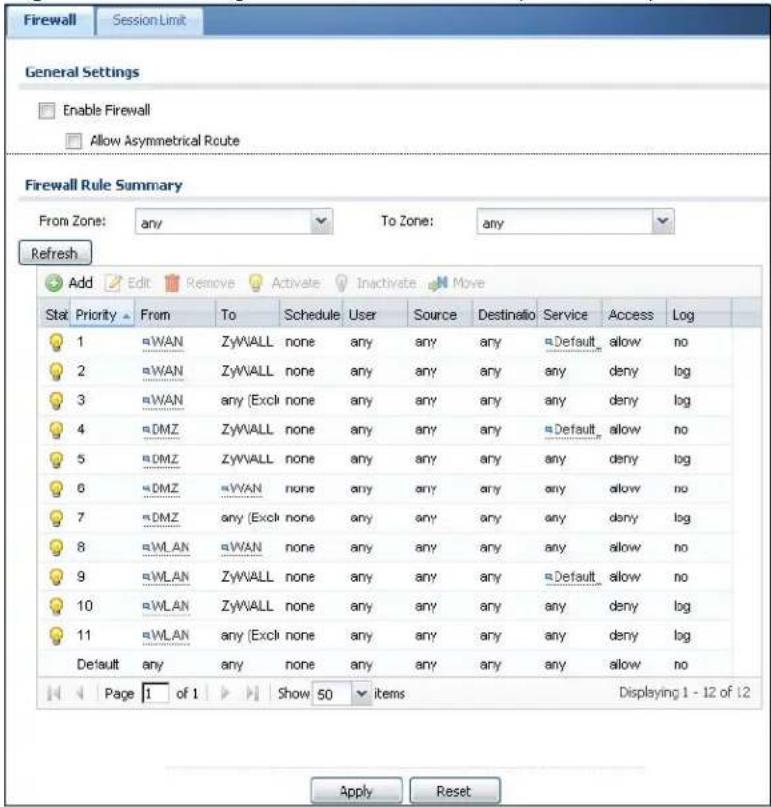
Task: Click the Edit rule pencil icon
Action: point(113,283)
